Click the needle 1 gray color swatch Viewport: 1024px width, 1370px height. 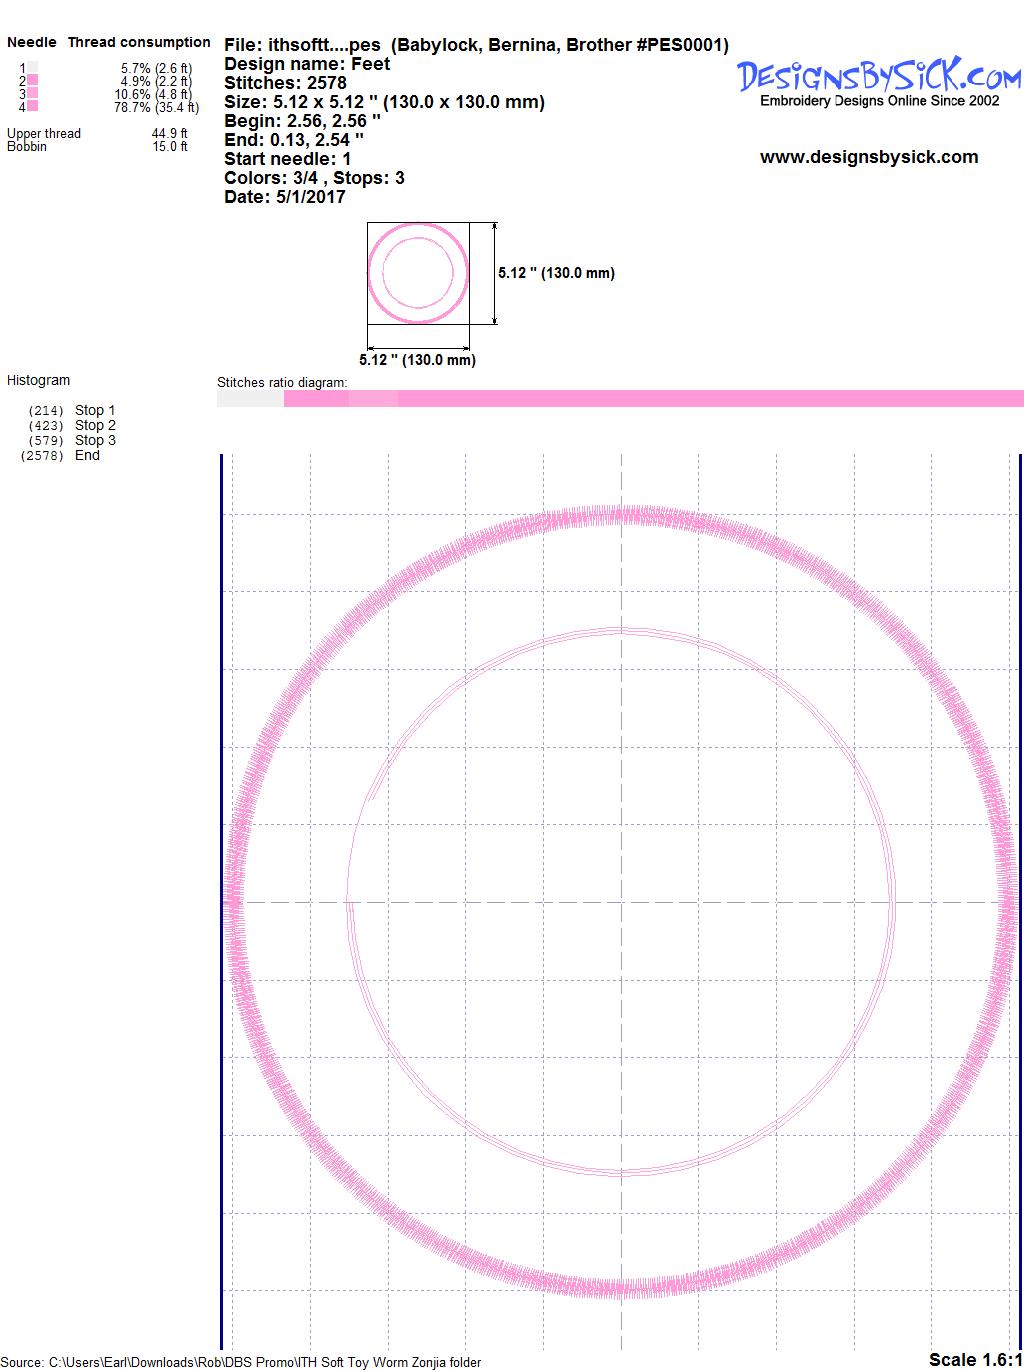point(33,68)
